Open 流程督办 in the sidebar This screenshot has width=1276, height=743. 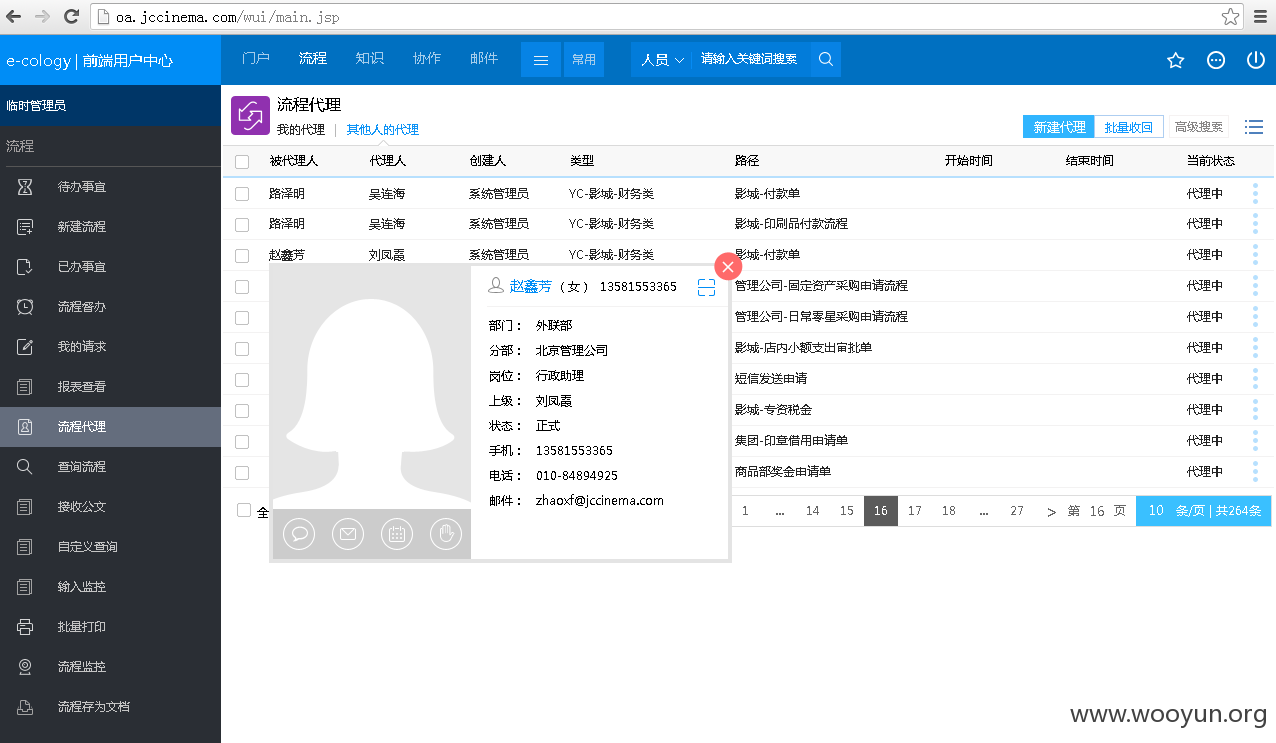tap(110, 307)
